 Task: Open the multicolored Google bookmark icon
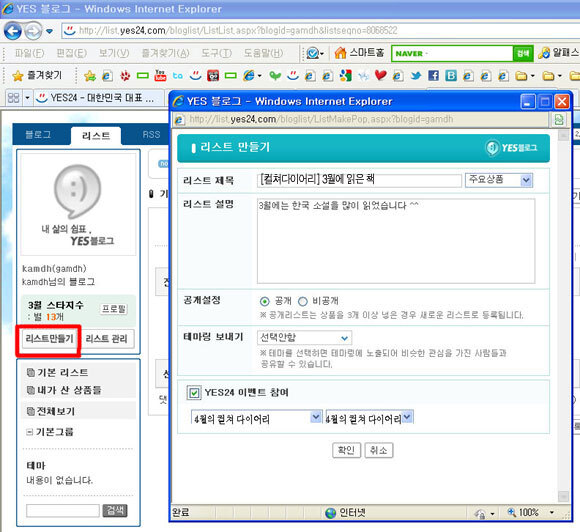click(345, 75)
